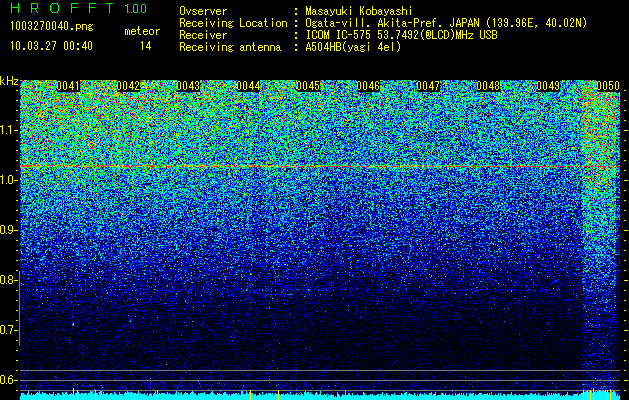Click the 0.9 kHz frequency label
Screen dimensions: 629x400
8,230
